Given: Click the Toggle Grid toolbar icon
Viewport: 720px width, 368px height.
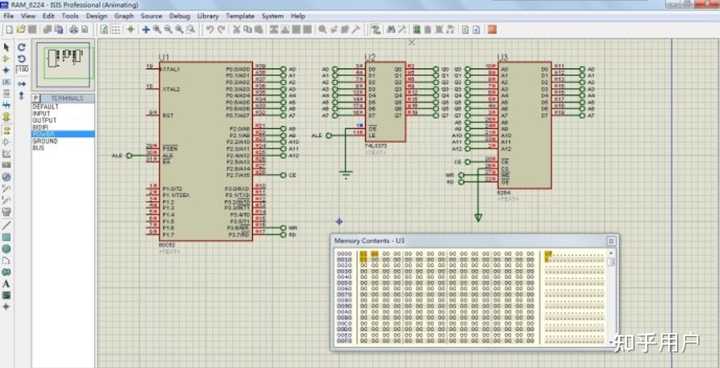Looking at the screenshot, I should click(116, 30).
